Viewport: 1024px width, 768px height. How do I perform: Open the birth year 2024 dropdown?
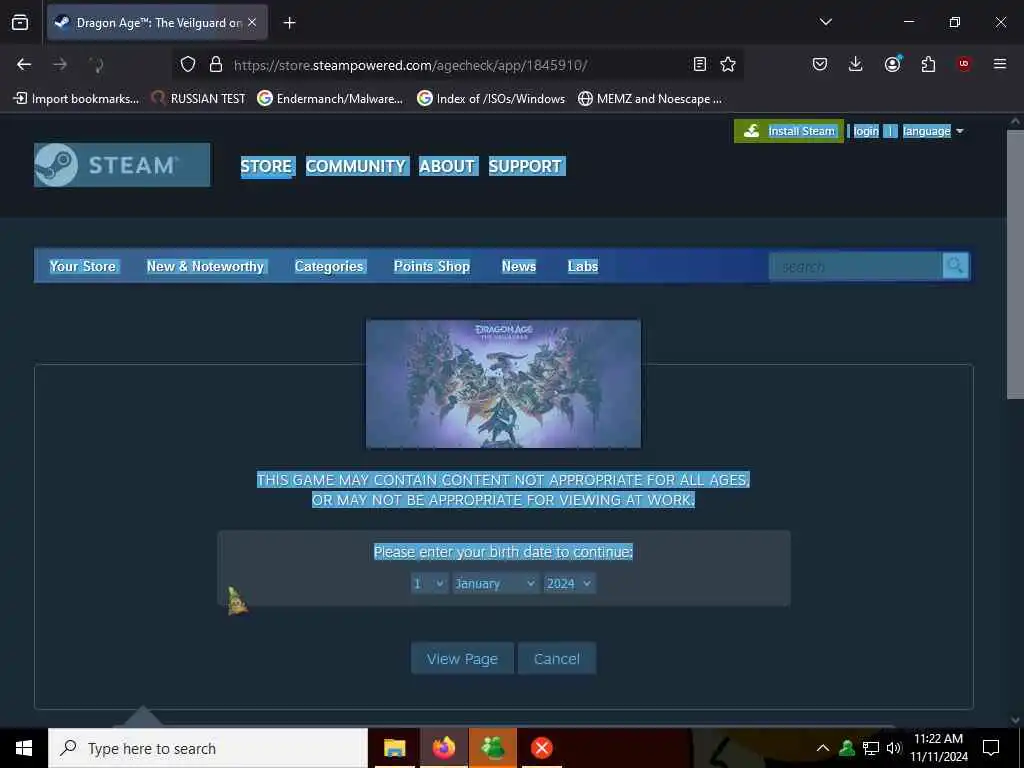pyautogui.click(x=569, y=583)
